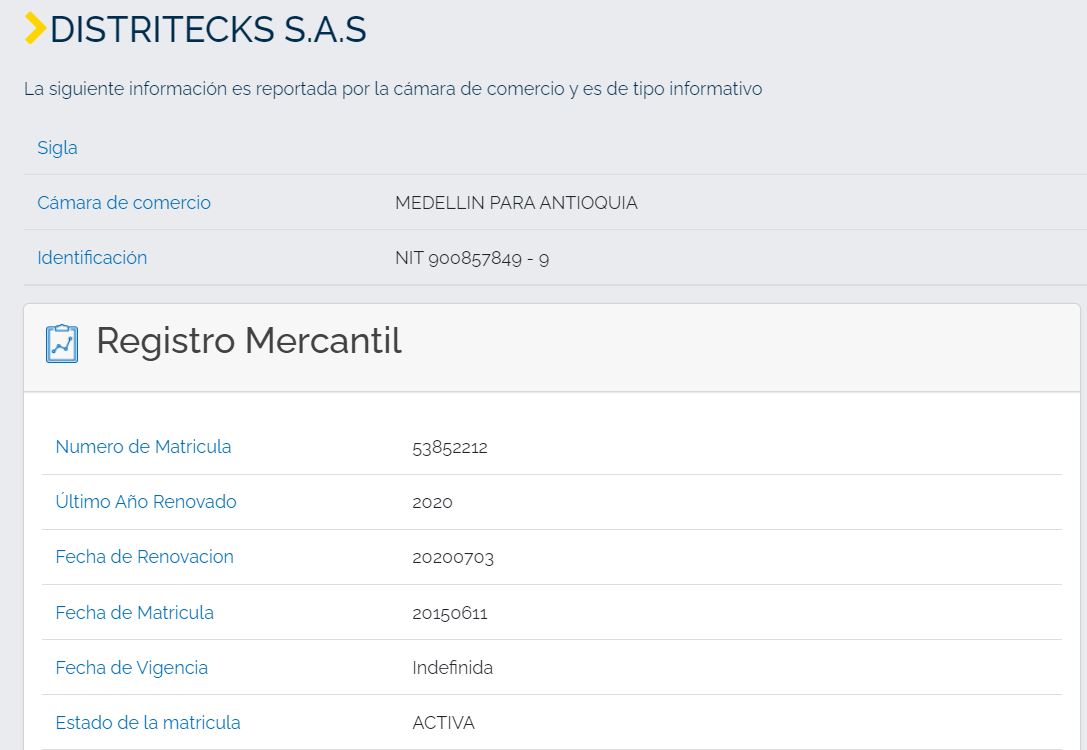Click the Identificación label

(x=92, y=258)
